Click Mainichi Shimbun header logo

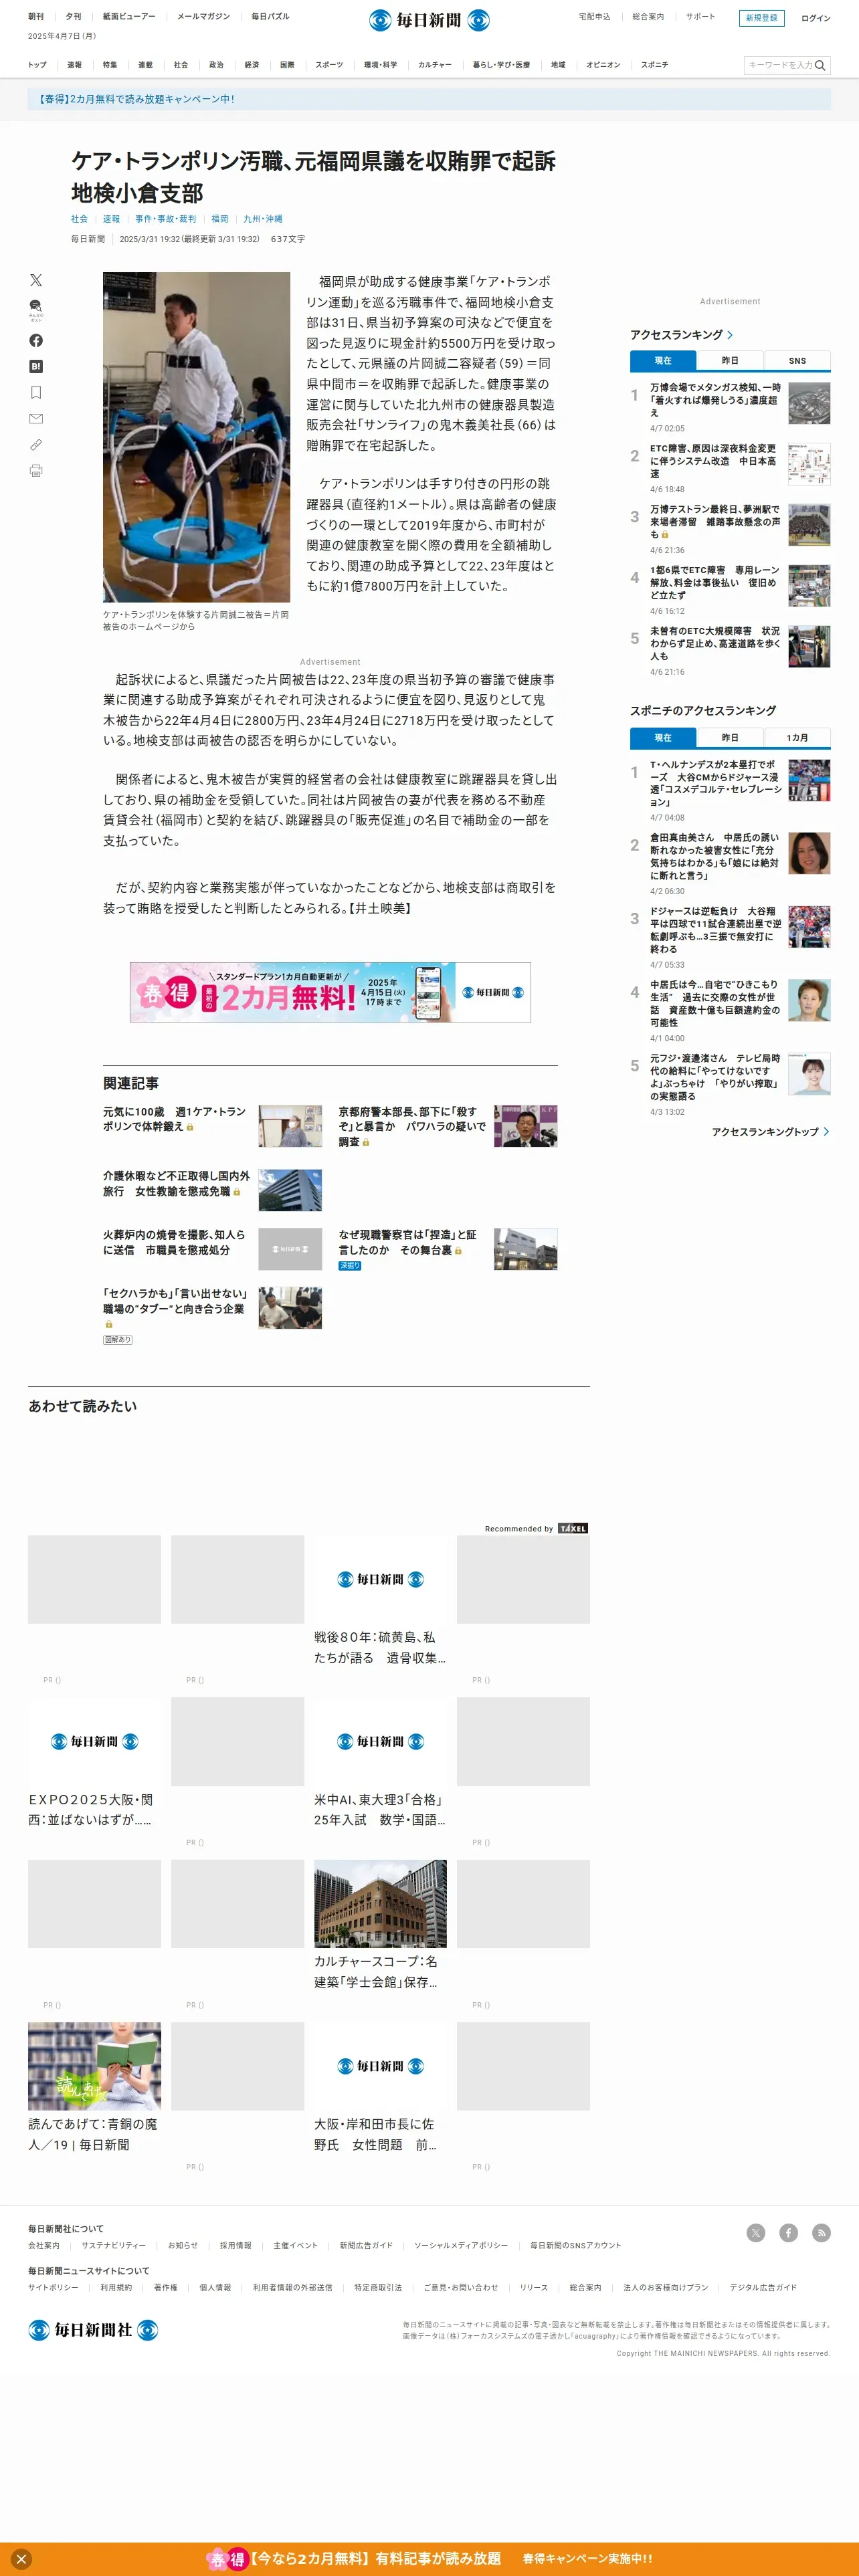pyautogui.click(x=429, y=20)
